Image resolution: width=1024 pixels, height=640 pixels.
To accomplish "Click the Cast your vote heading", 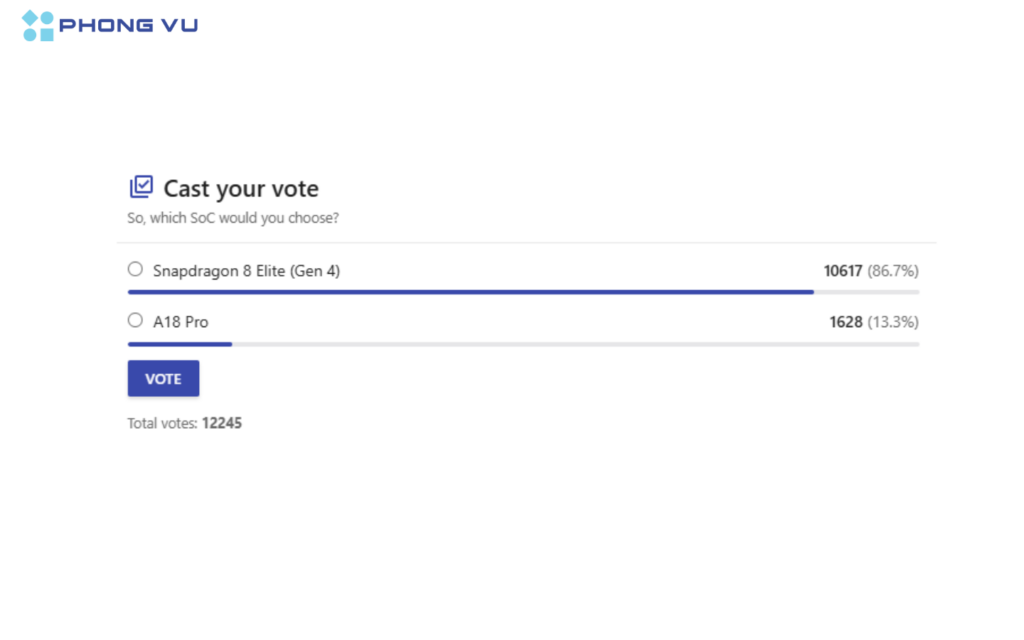I will click(x=241, y=188).
